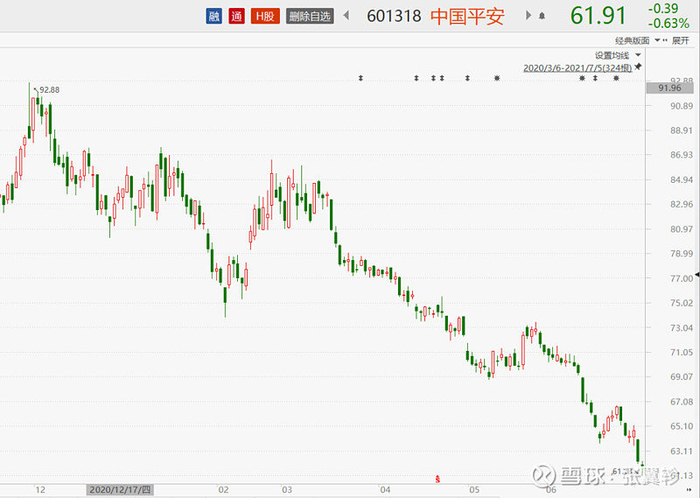
Task: Click 删除自选 to remove from watchlist
Action: tap(310, 17)
